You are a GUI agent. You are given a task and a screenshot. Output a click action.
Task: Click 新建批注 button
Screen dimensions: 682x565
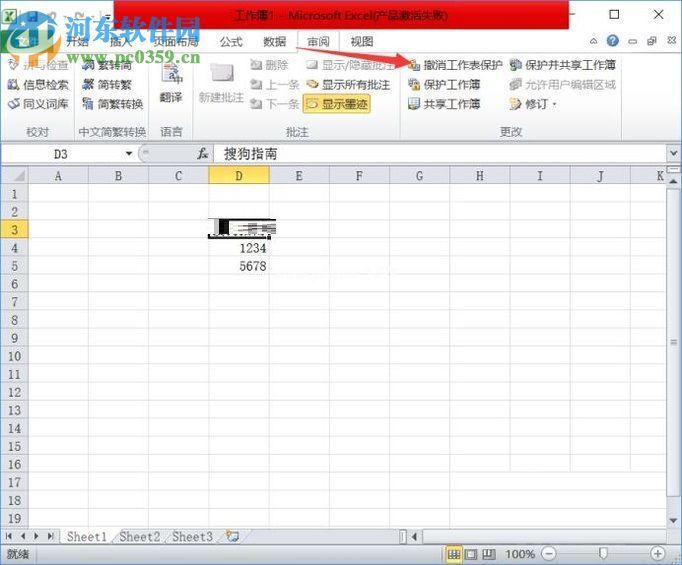click(221, 83)
